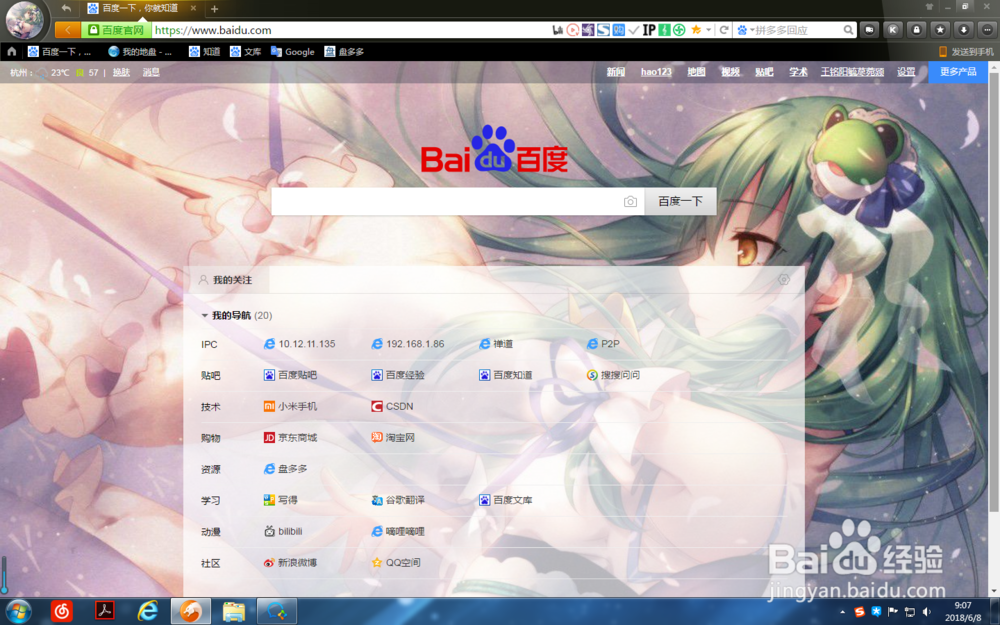Open the 知道 bookmark
1000x625 pixels.
pyautogui.click(x=204, y=52)
